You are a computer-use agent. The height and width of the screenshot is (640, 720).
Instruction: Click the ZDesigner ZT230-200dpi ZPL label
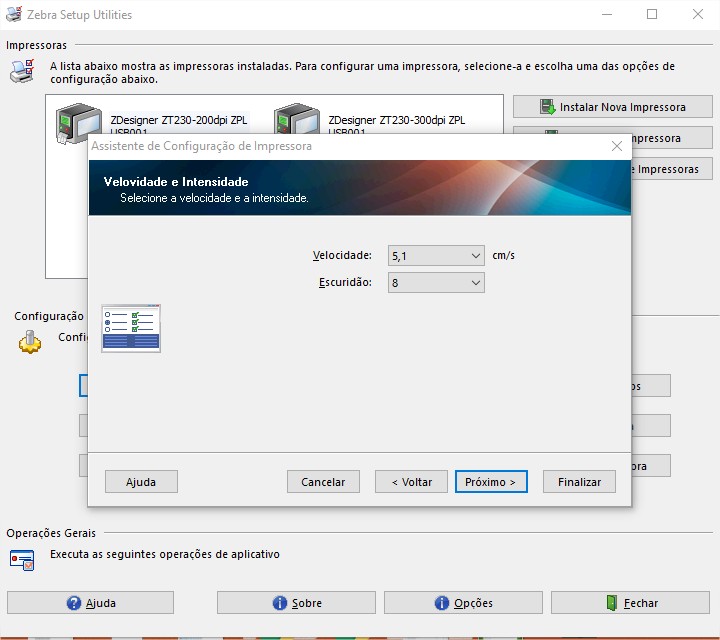pos(179,120)
